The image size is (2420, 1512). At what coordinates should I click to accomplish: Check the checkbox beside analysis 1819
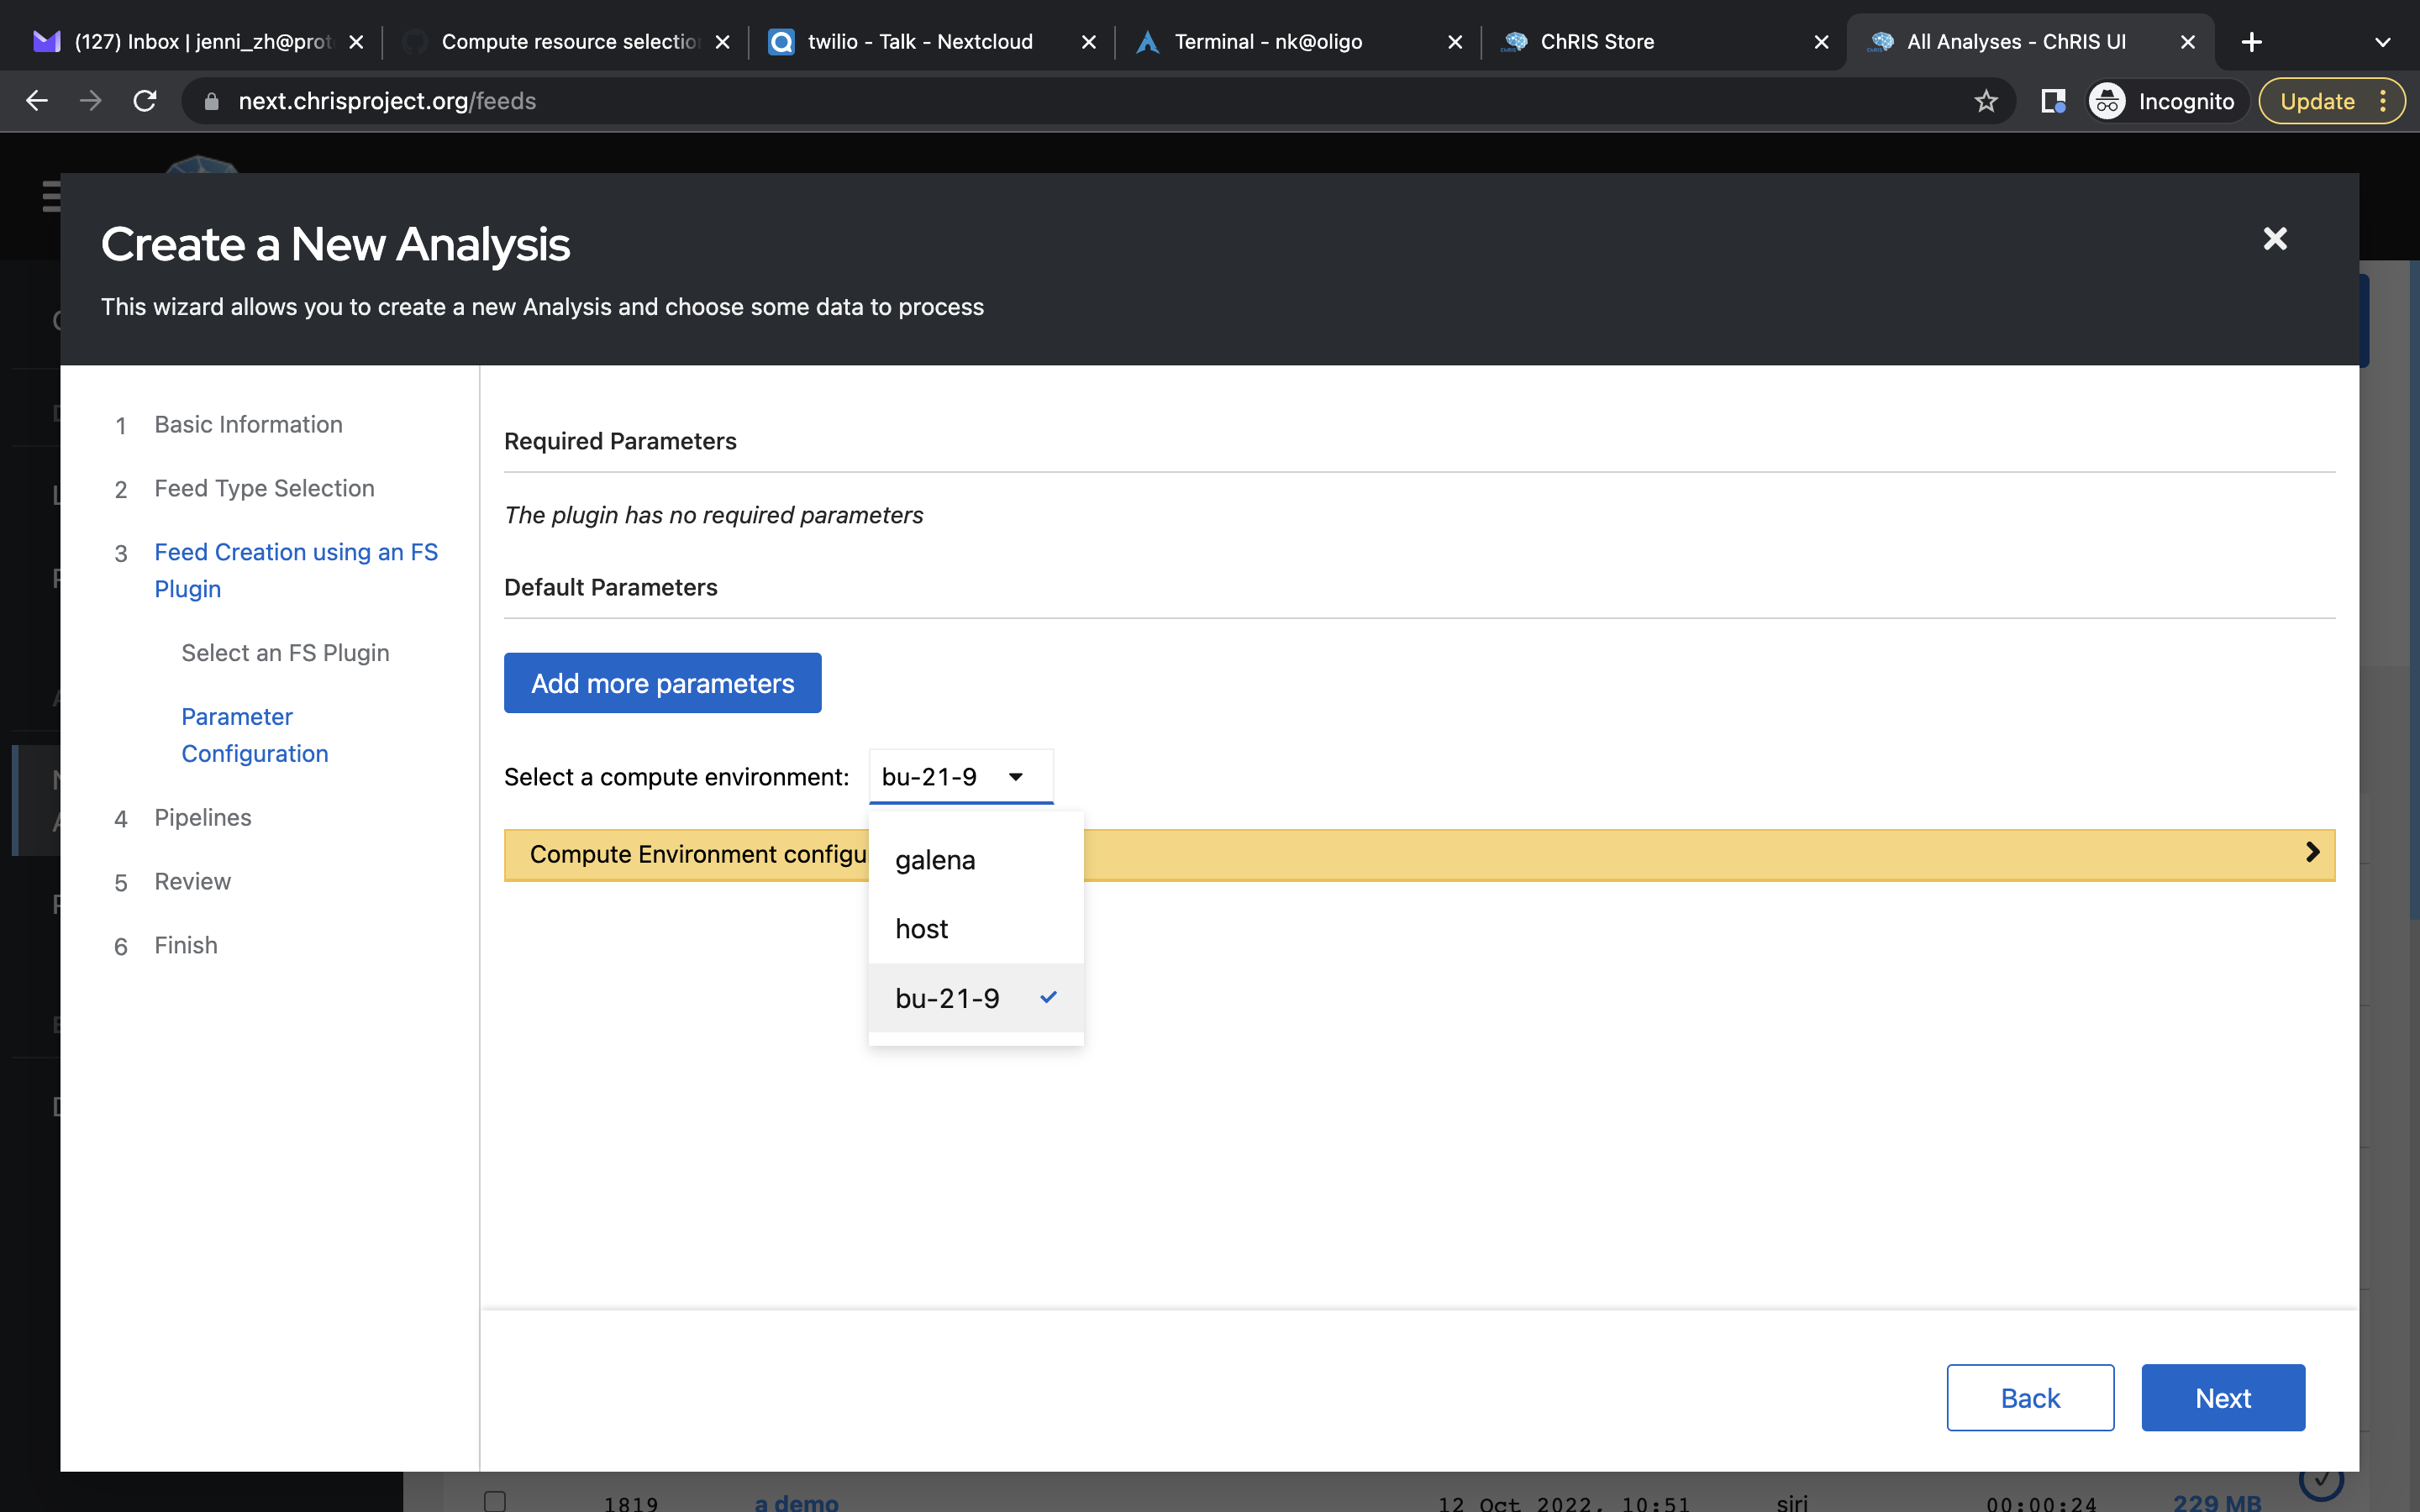point(495,1499)
